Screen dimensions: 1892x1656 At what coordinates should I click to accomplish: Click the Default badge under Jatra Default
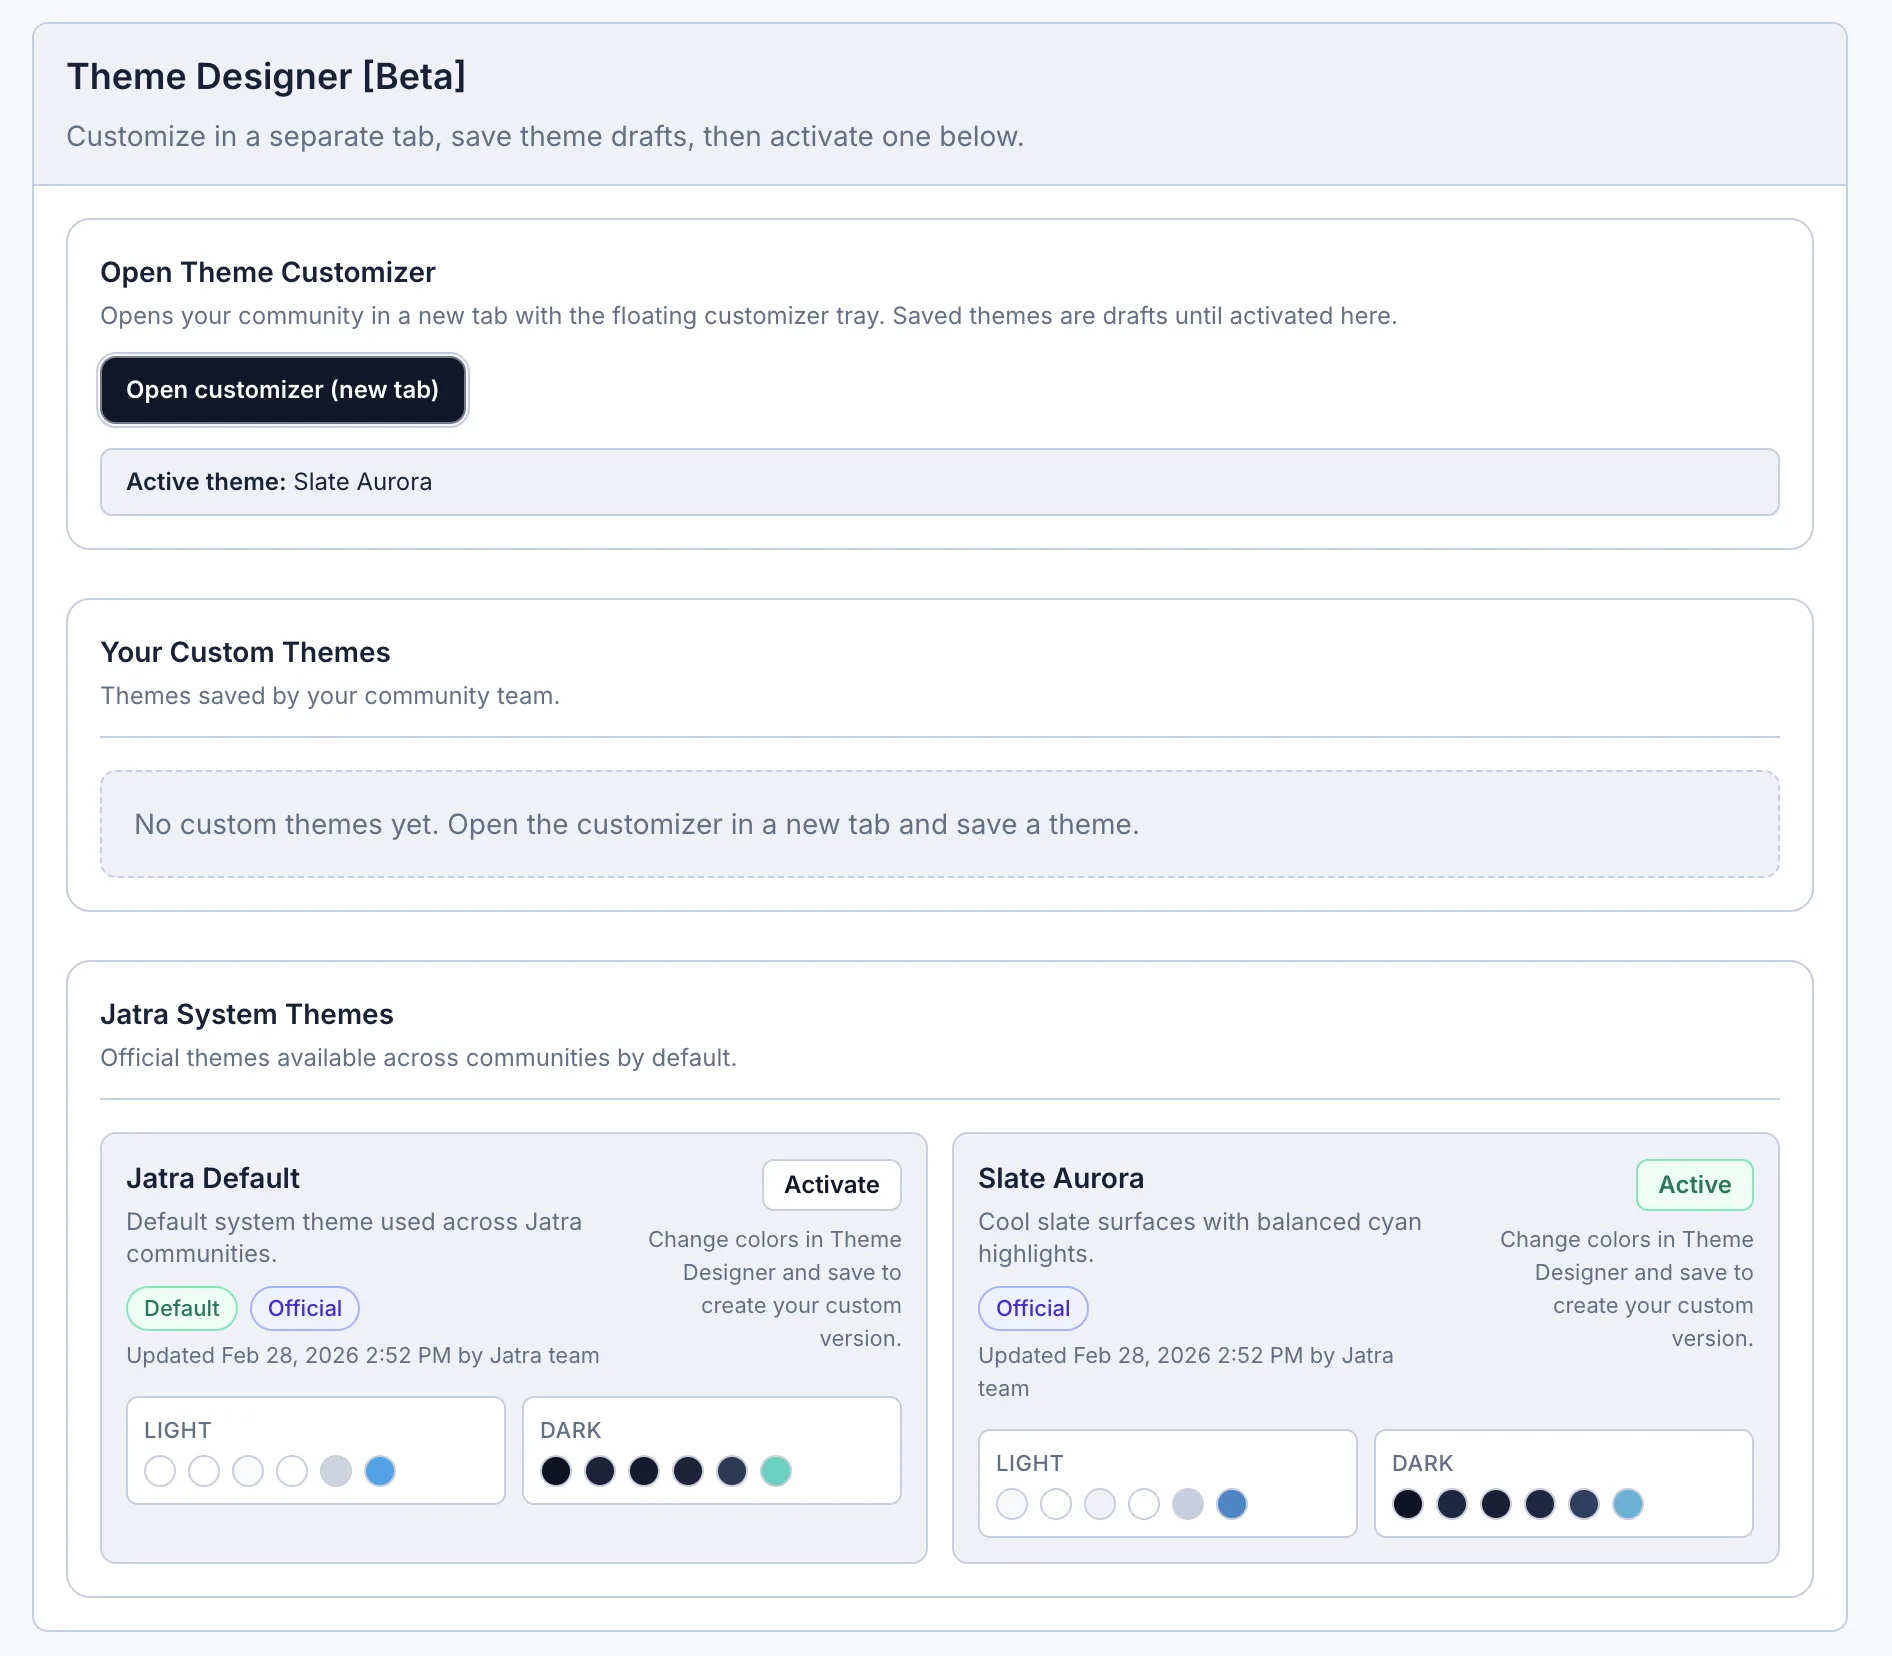pos(181,1308)
